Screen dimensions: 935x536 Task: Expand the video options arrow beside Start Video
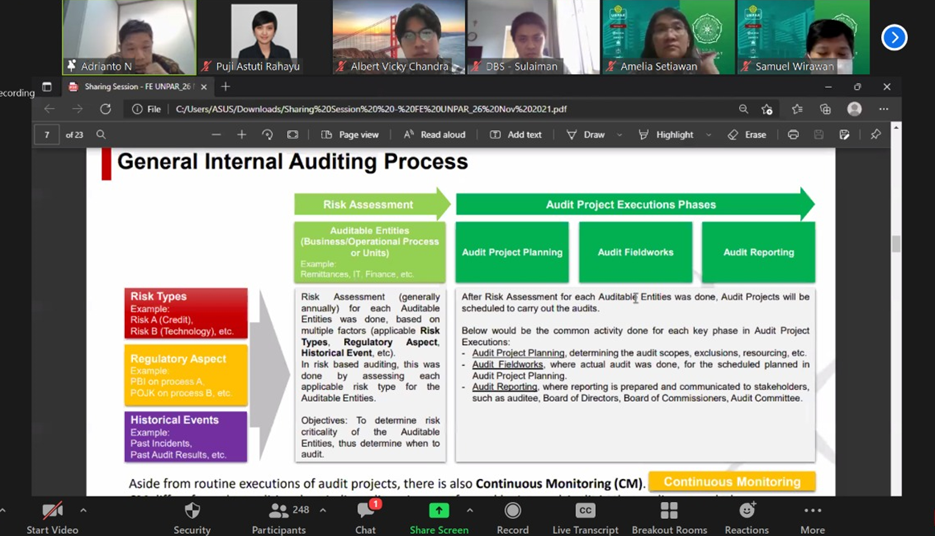point(83,511)
